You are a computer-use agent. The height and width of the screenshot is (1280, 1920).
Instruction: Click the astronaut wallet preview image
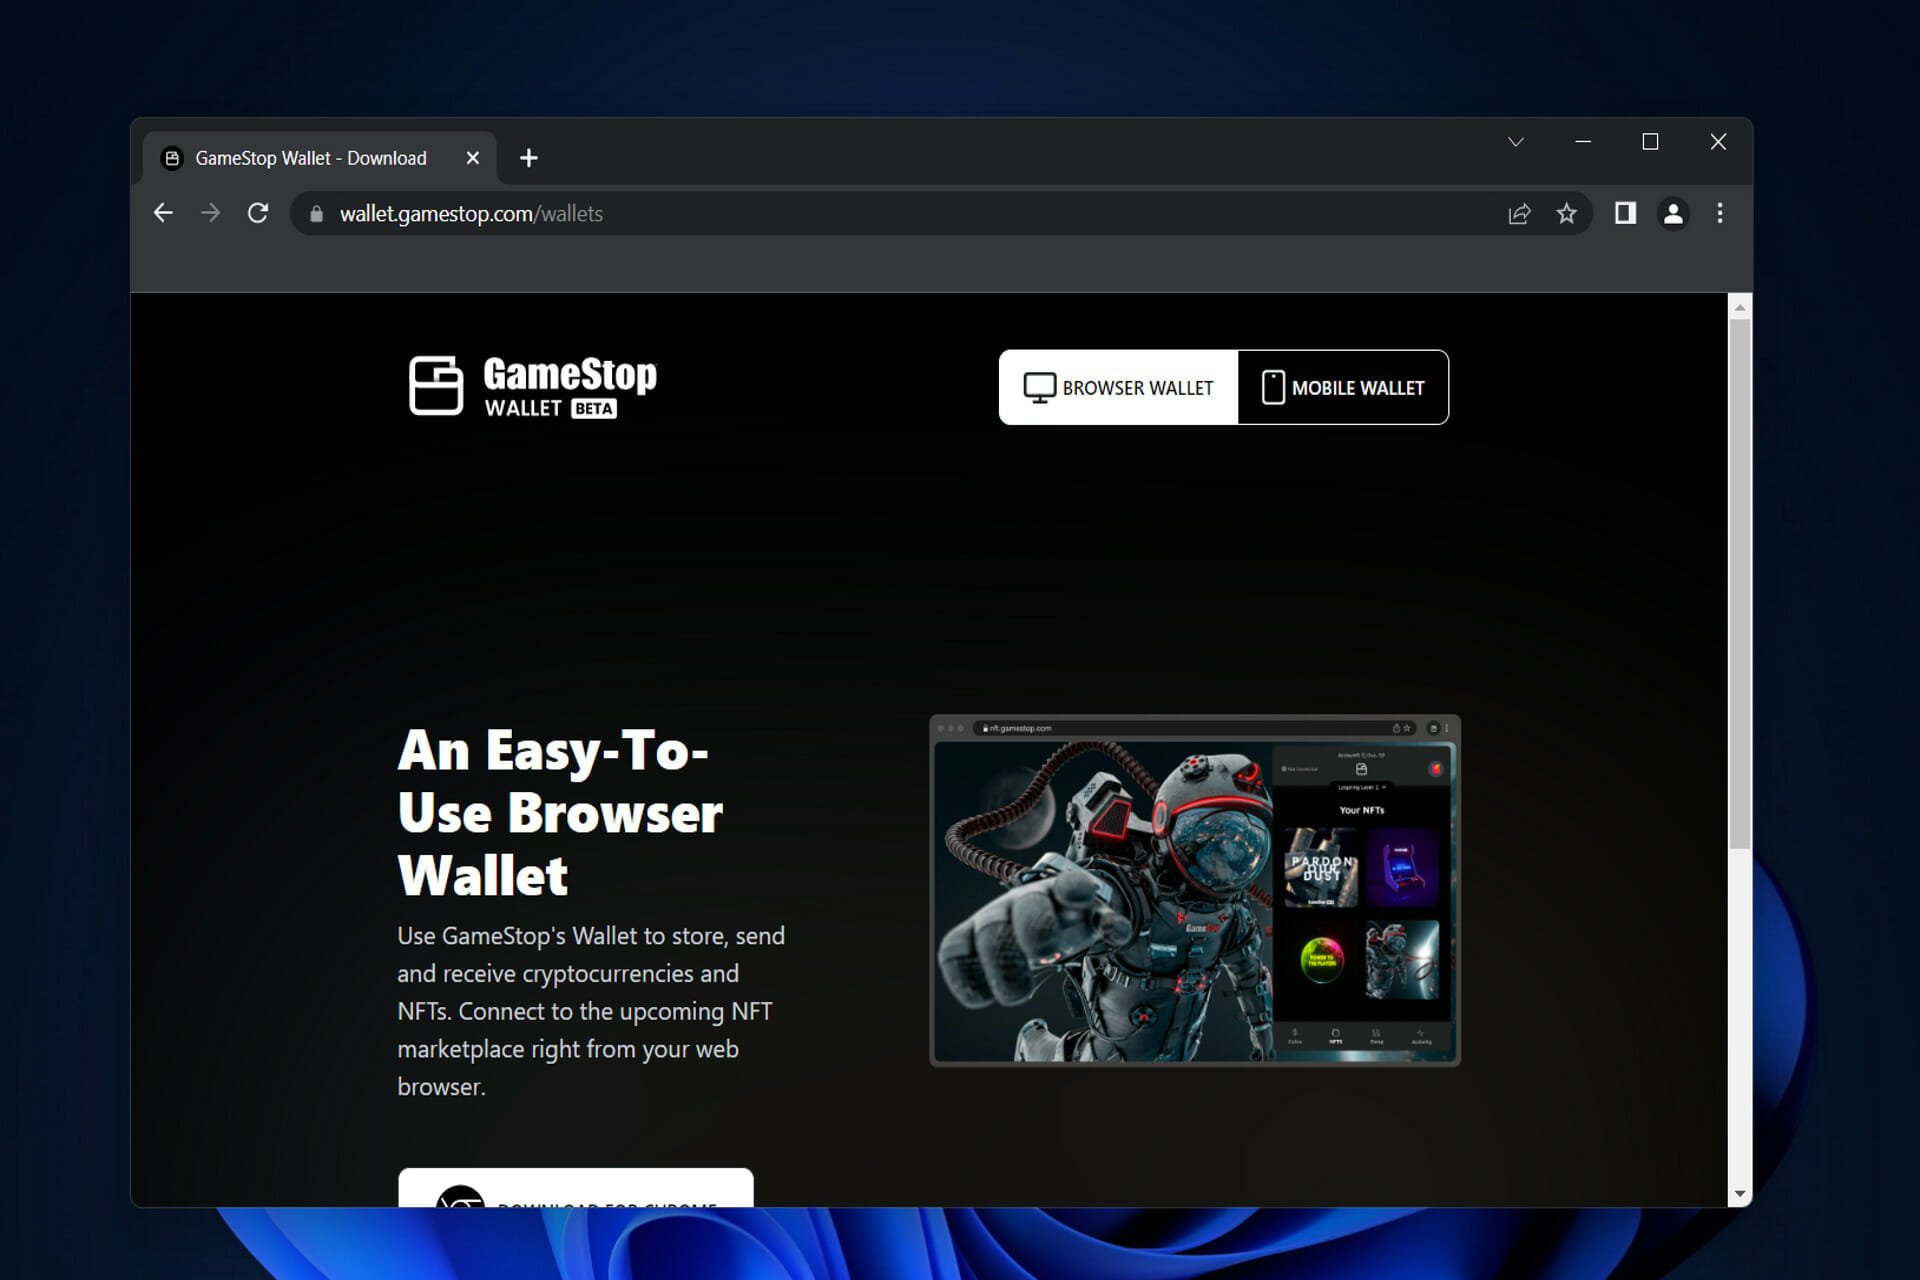coord(1195,890)
